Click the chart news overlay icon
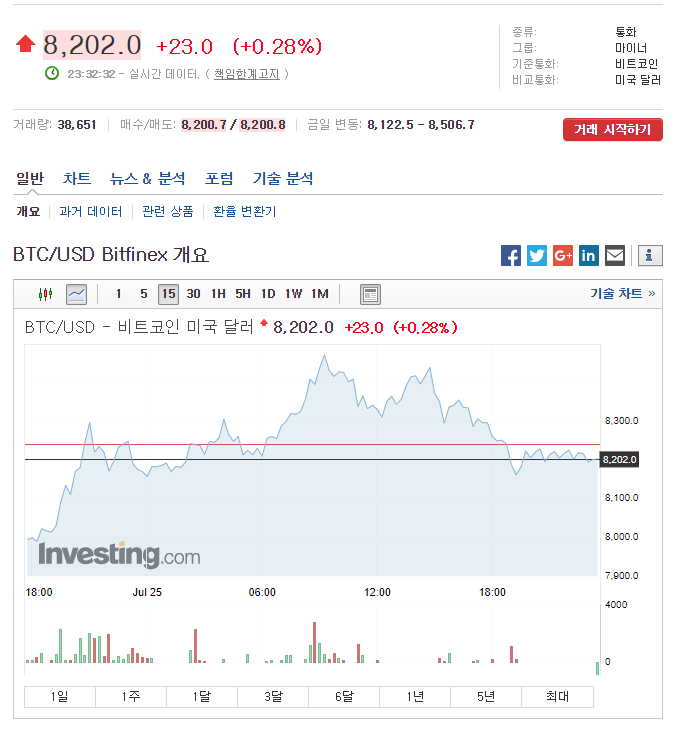 [x=370, y=294]
